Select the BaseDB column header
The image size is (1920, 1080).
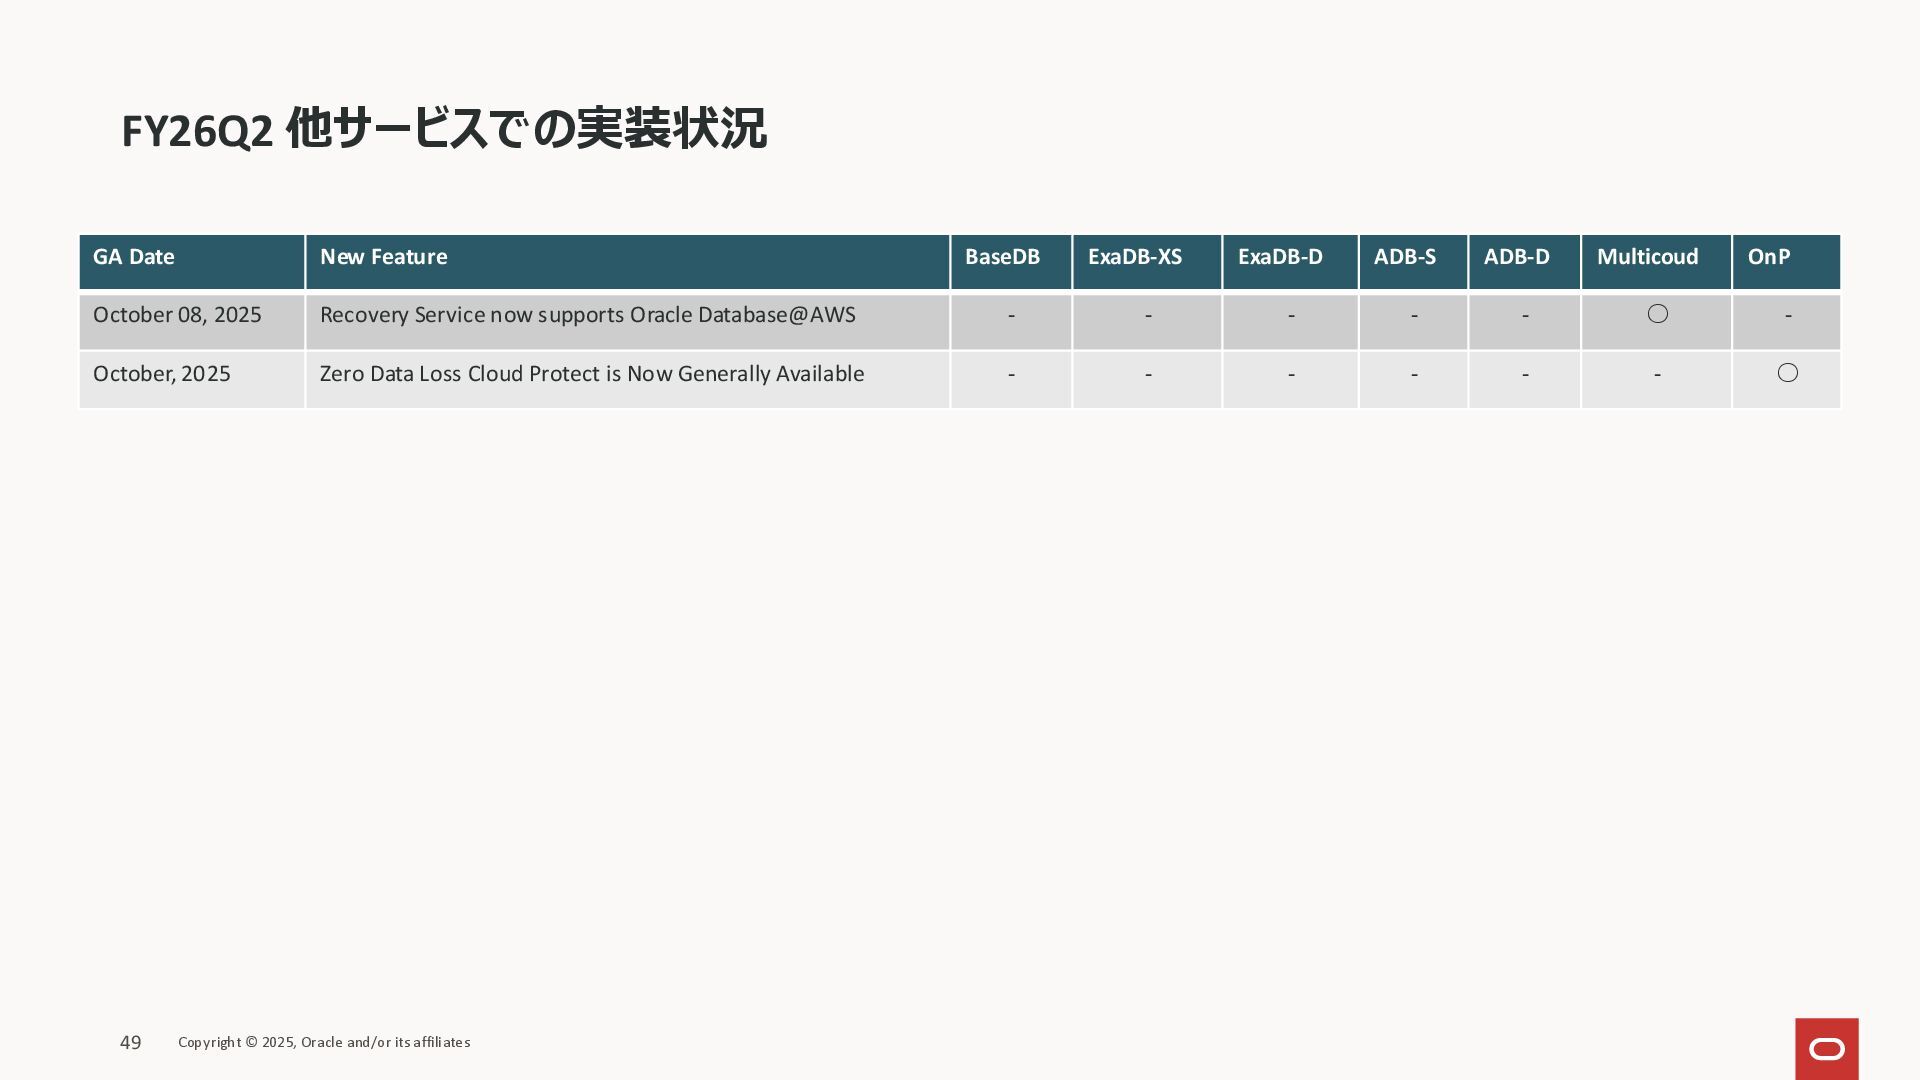(1002, 257)
